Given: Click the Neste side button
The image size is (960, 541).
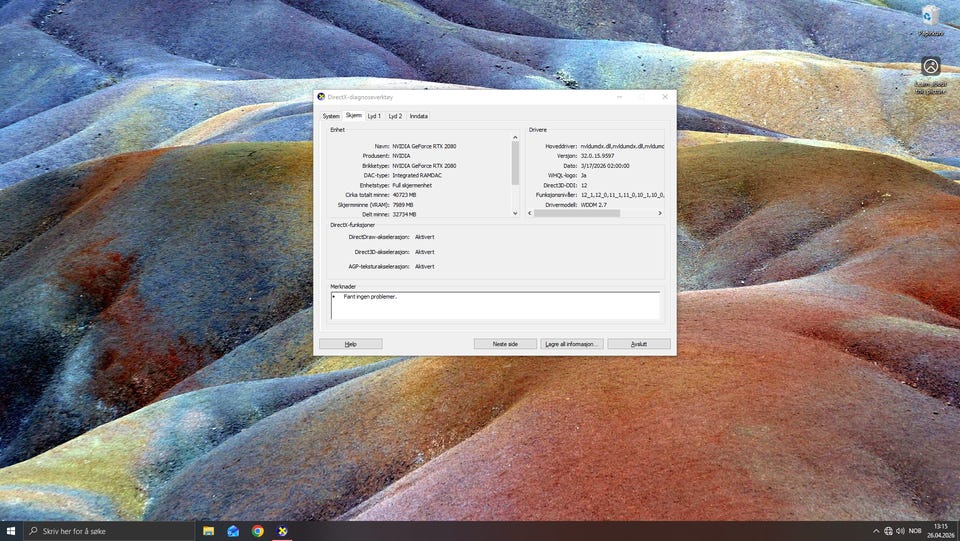Looking at the screenshot, I should [x=505, y=344].
